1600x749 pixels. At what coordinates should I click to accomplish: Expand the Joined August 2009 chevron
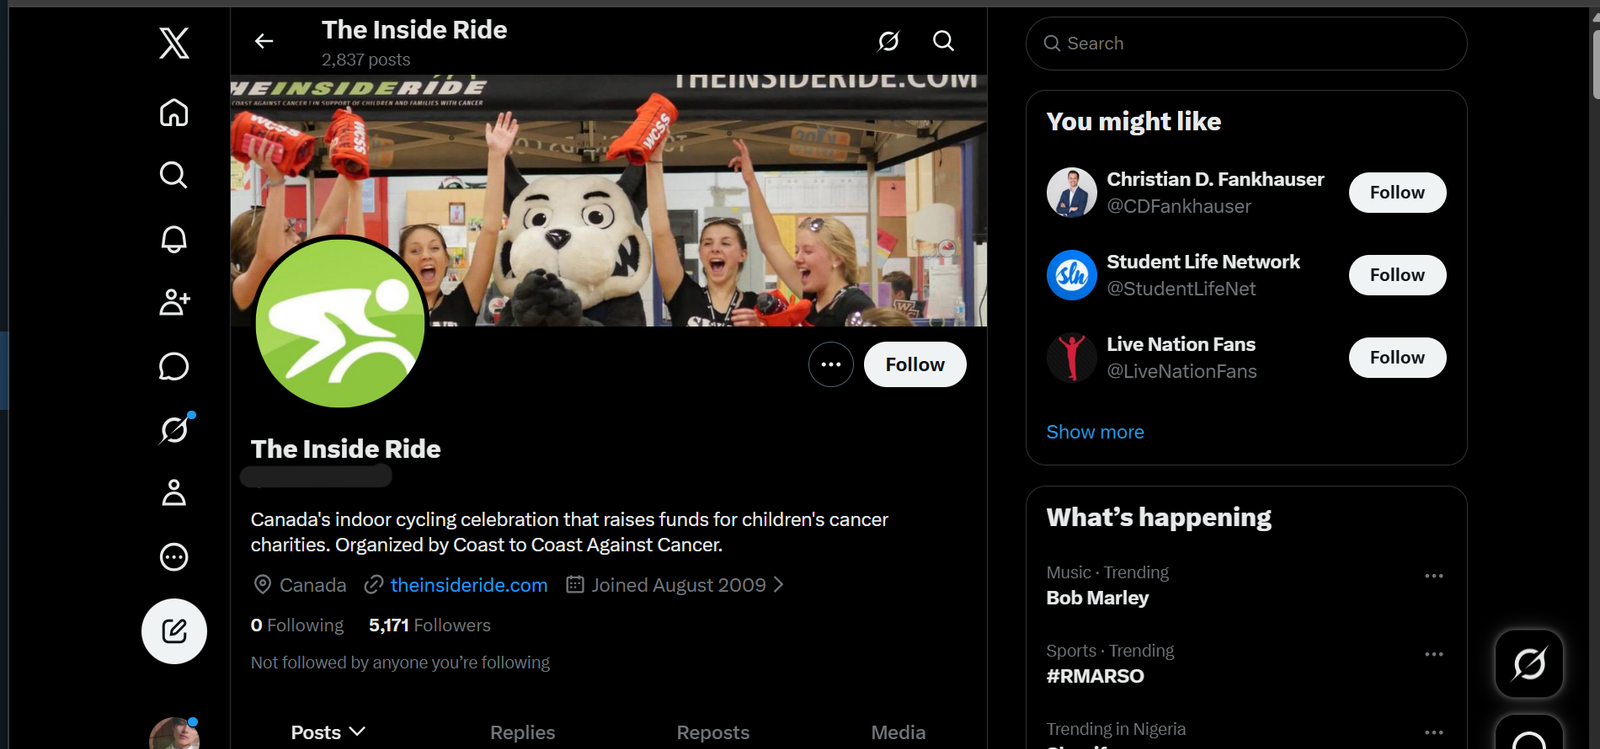tap(779, 584)
